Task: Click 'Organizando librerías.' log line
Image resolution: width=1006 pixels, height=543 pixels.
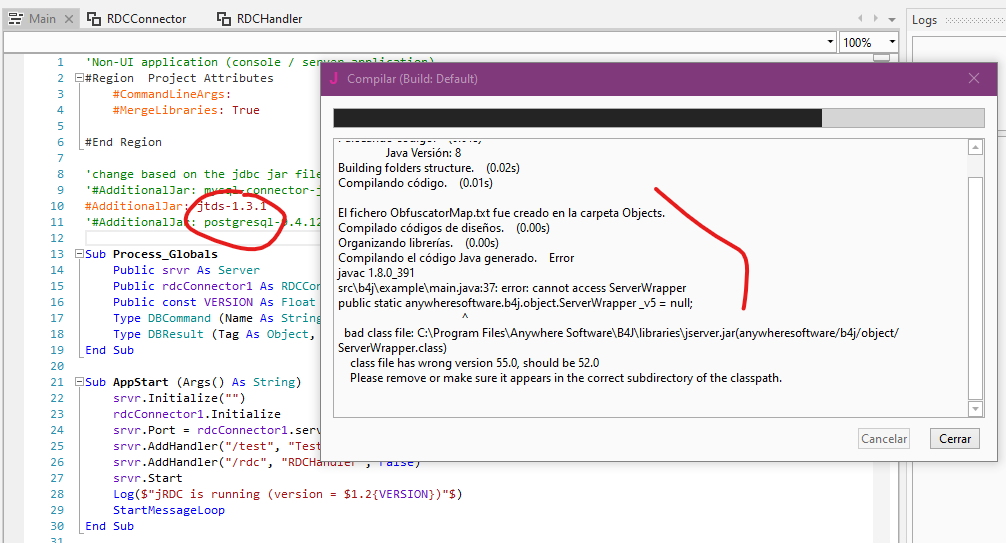Action: pyautogui.click(x=418, y=243)
